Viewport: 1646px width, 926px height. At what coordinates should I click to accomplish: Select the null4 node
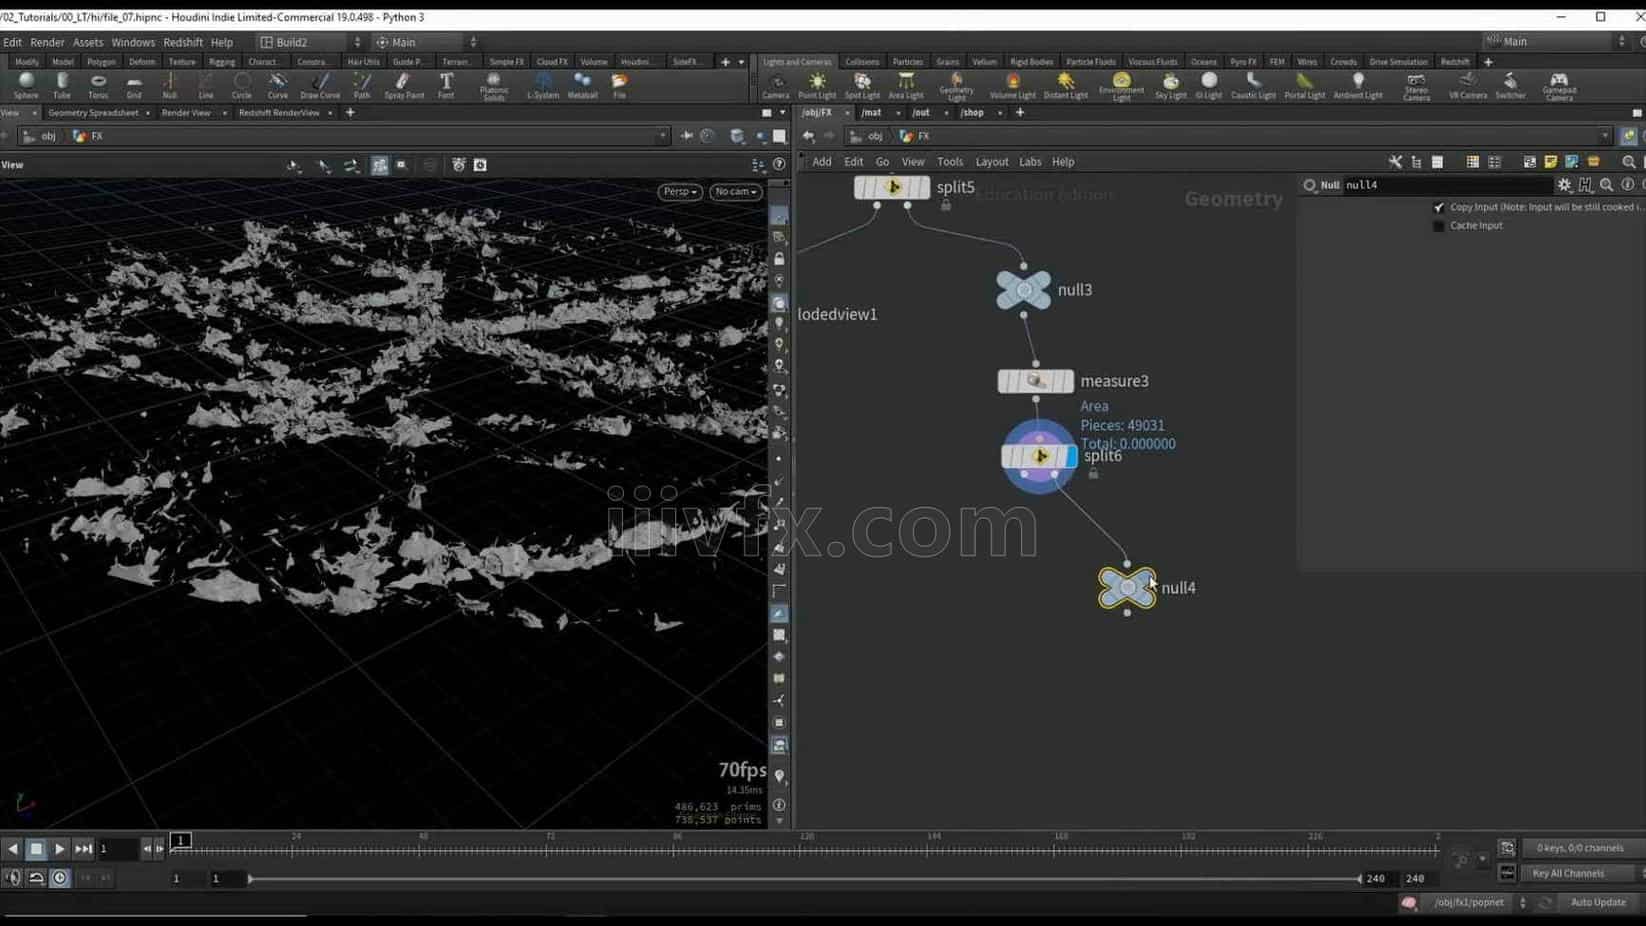[x=1126, y=588]
